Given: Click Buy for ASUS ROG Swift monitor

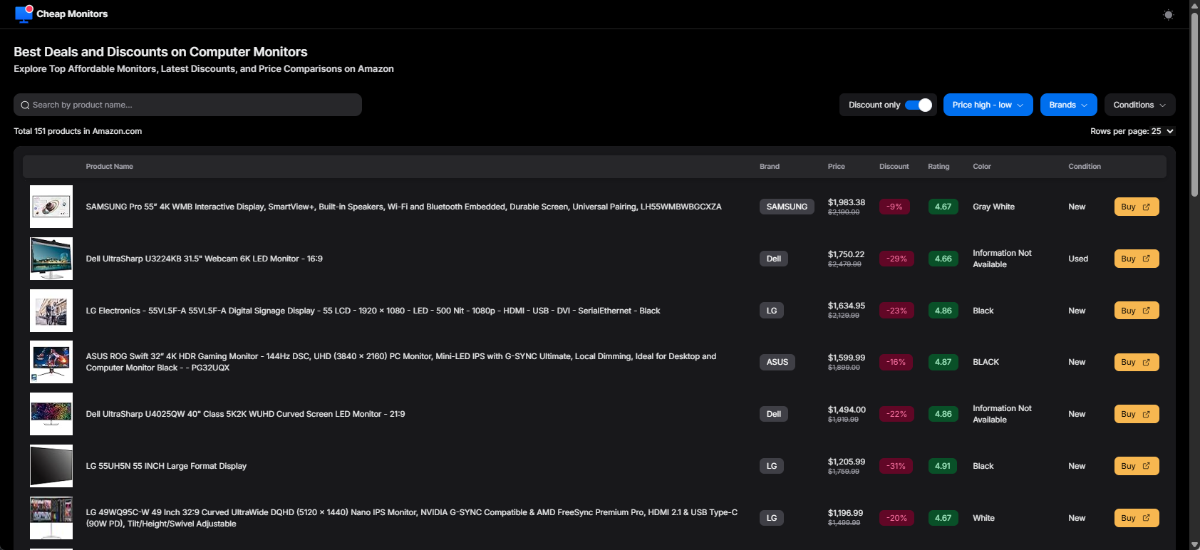Looking at the screenshot, I should tap(1137, 362).
